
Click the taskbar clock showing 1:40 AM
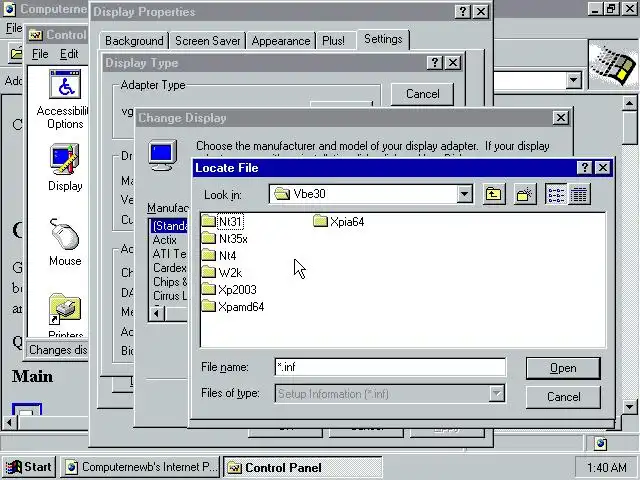click(x=607, y=467)
